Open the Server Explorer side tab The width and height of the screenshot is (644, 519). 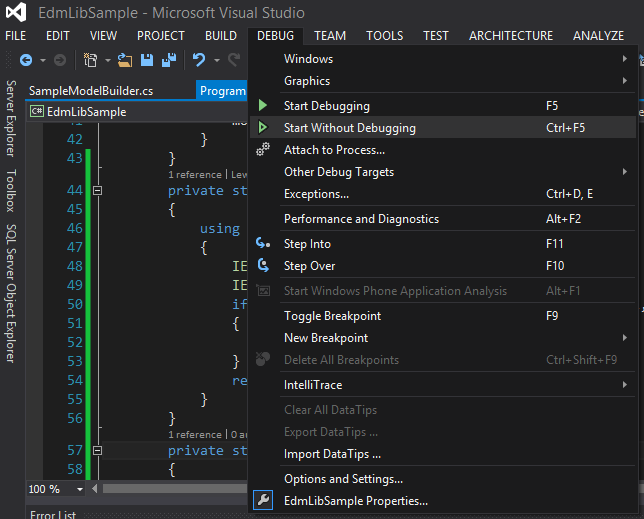point(11,118)
